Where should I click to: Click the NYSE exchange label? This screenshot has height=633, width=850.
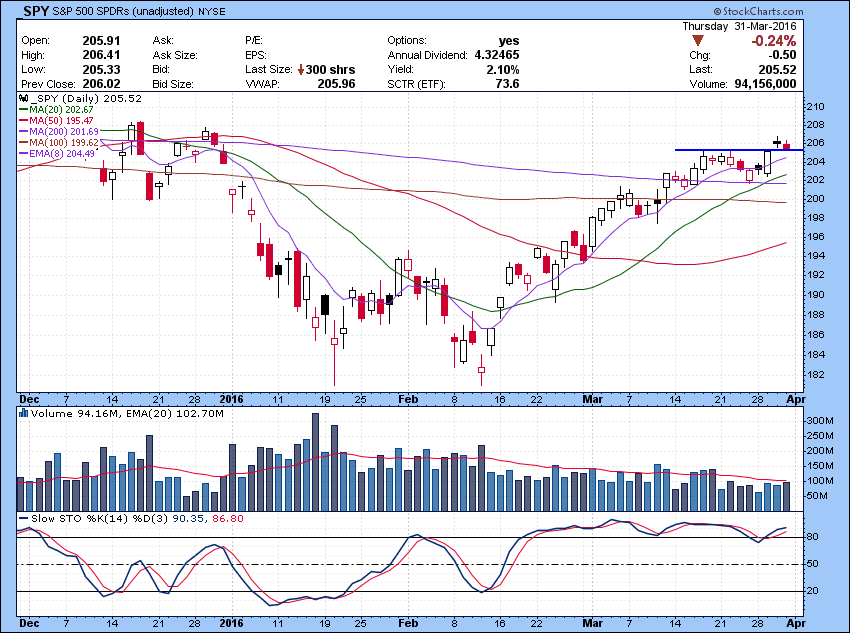tap(211, 11)
